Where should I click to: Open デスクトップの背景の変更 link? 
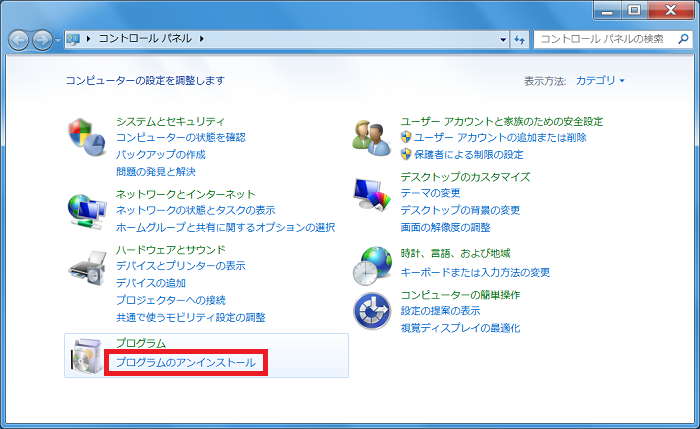460,210
